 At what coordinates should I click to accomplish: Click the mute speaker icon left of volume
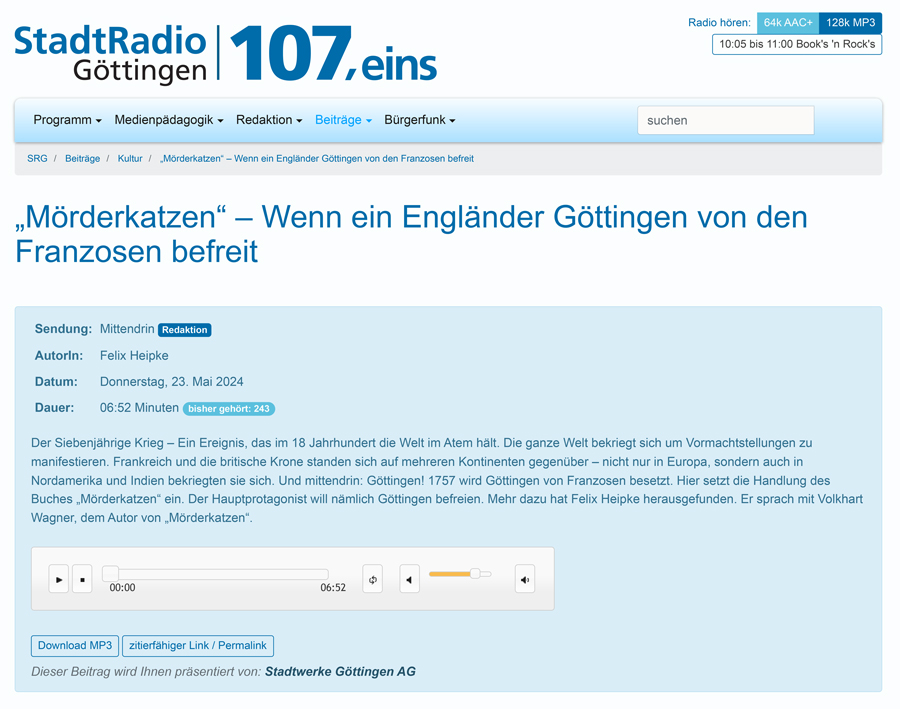coord(410,579)
